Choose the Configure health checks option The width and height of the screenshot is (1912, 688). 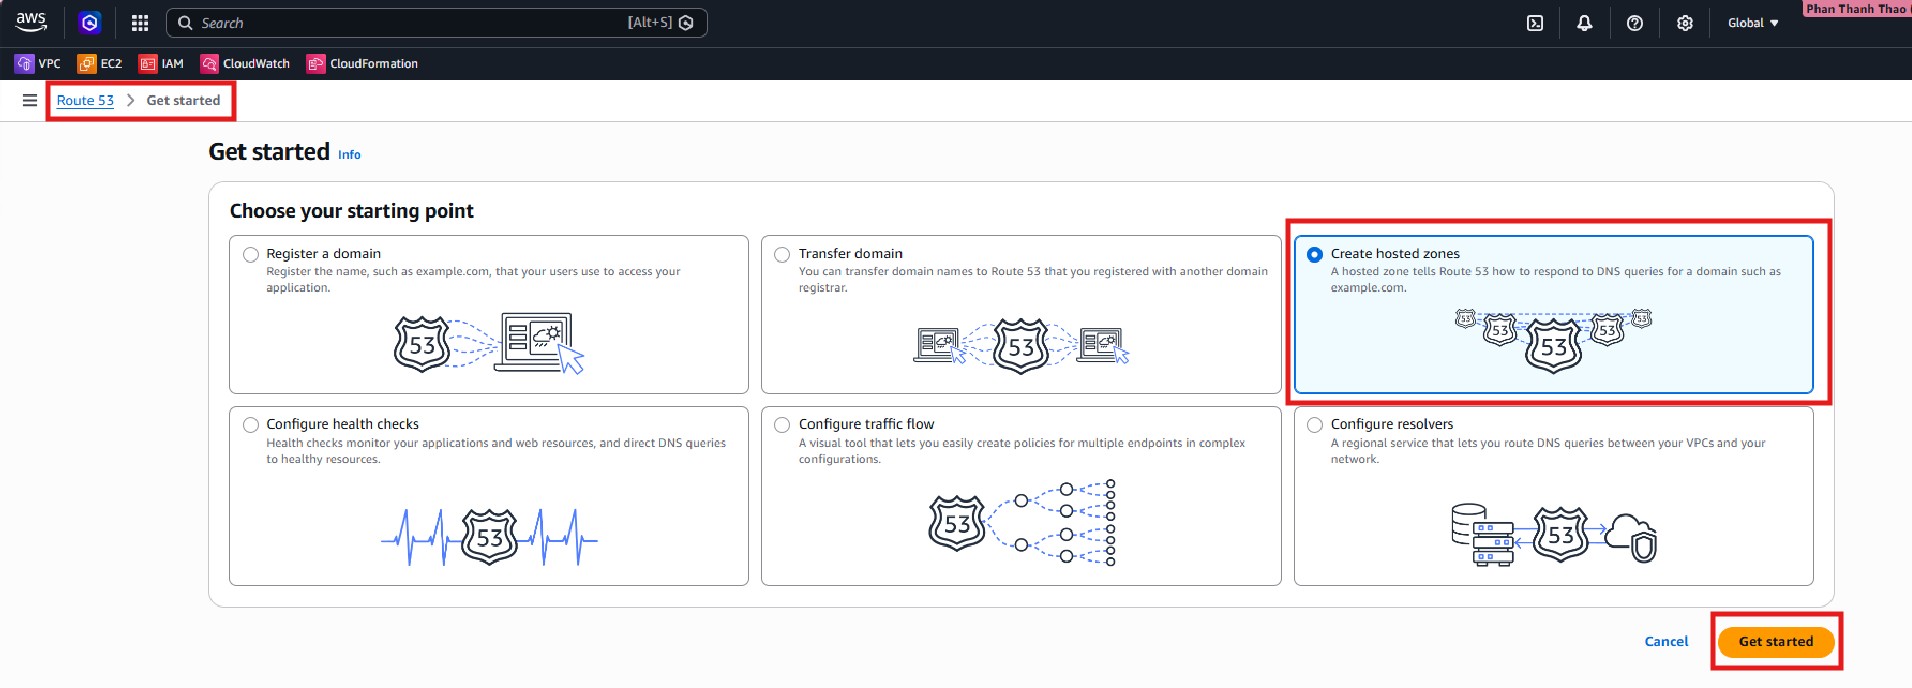click(251, 425)
